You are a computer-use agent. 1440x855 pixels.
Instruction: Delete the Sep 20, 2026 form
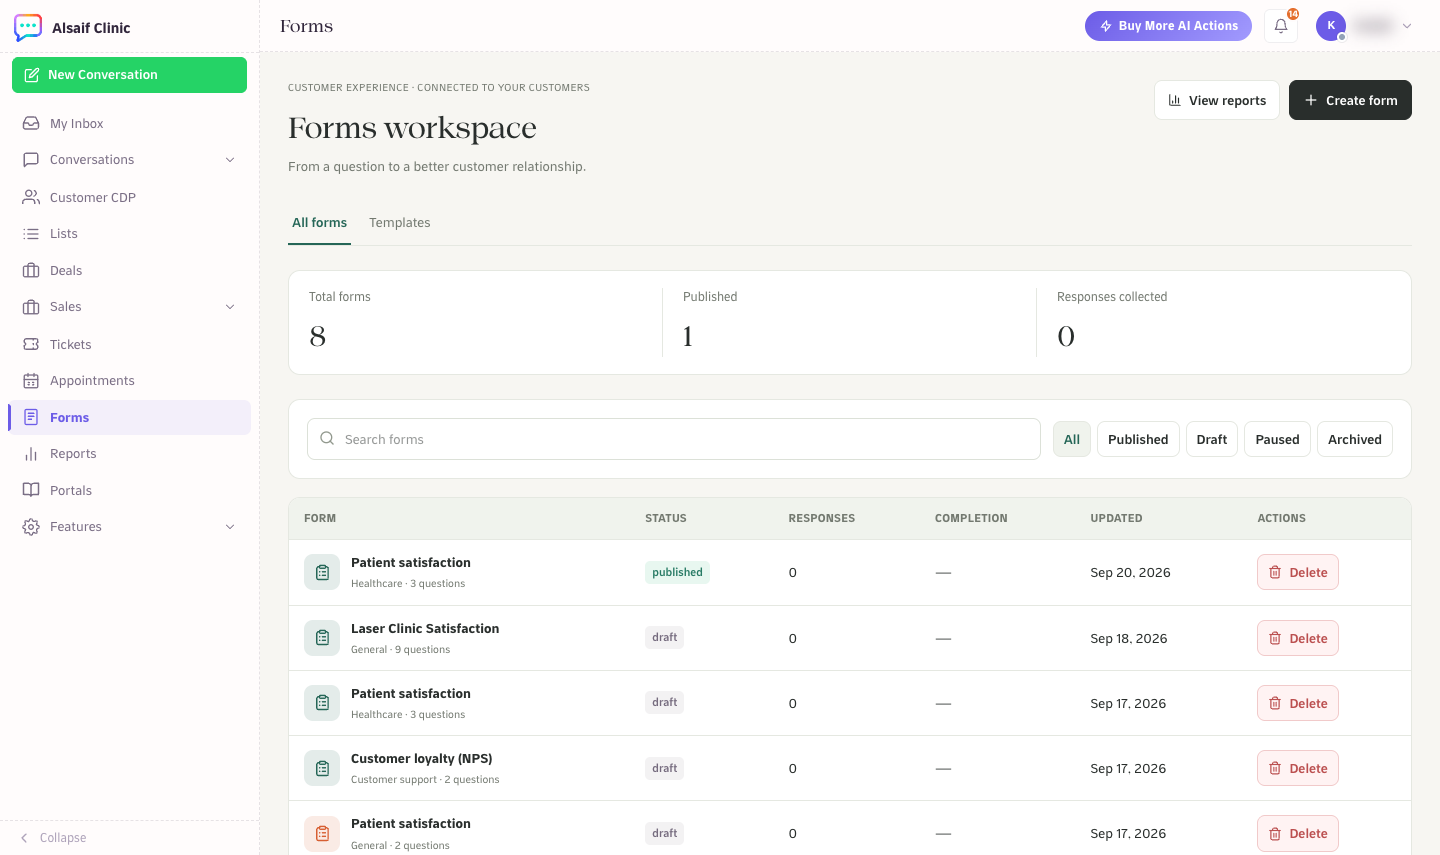tap(1298, 572)
